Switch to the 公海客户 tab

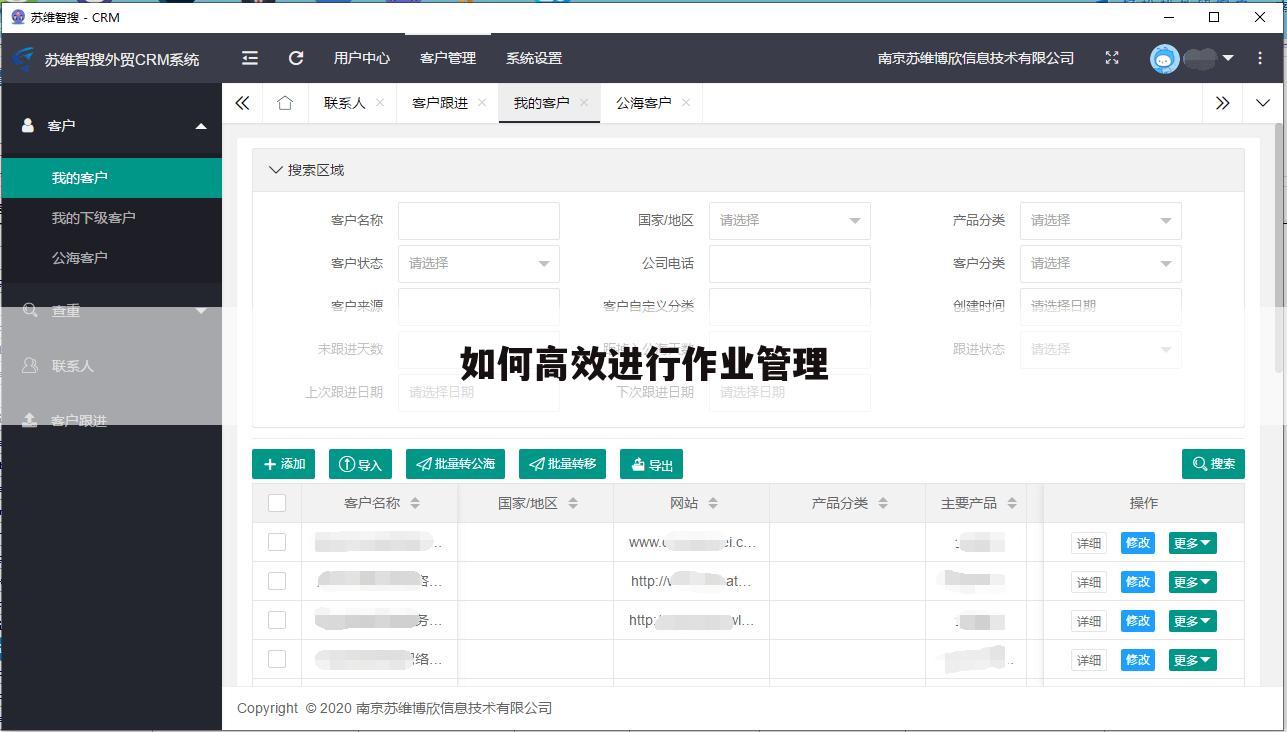pyautogui.click(x=644, y=103)
